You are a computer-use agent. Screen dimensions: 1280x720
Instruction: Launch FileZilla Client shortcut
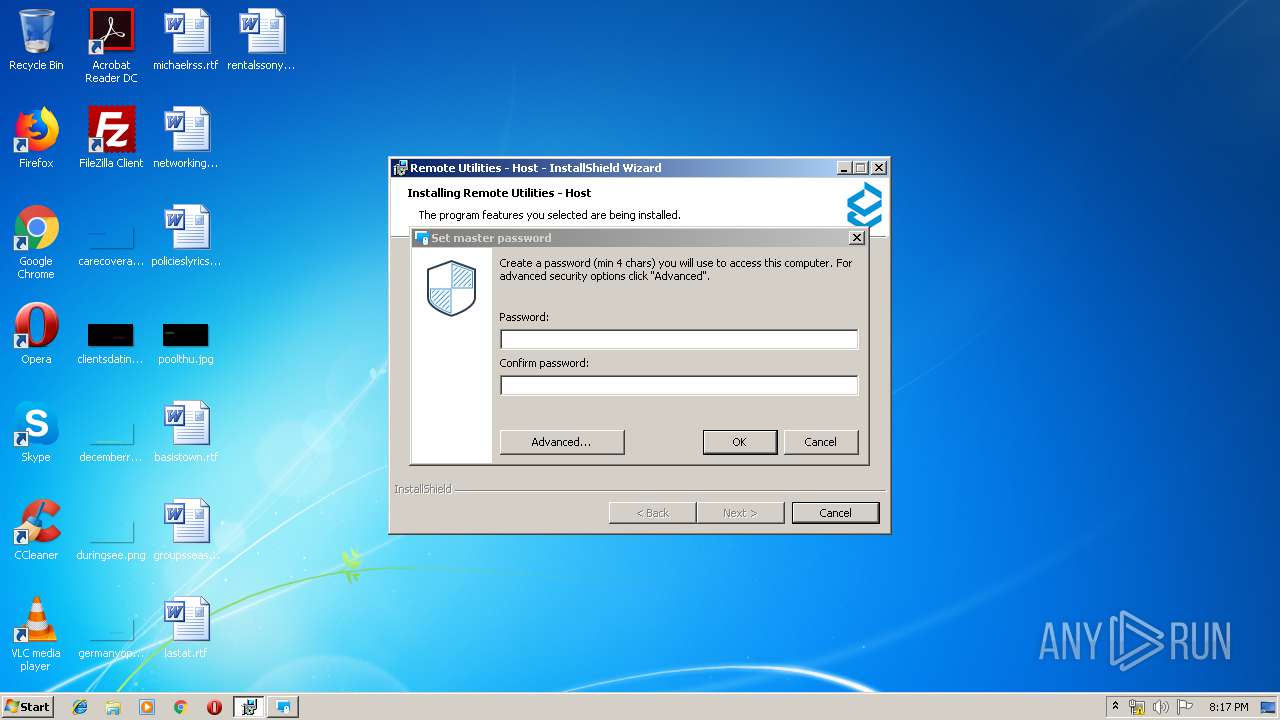tap(111, 138)
